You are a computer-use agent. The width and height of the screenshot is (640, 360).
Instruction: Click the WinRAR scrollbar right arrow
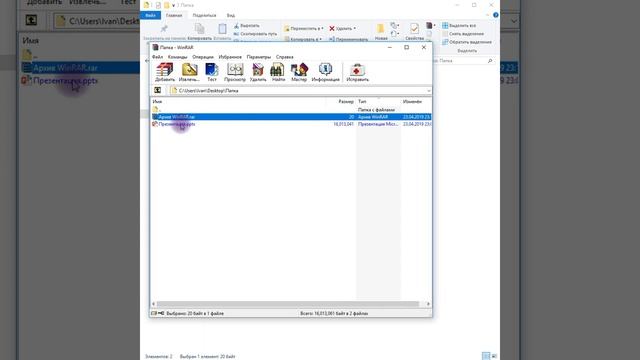click(x=428, y=304)
